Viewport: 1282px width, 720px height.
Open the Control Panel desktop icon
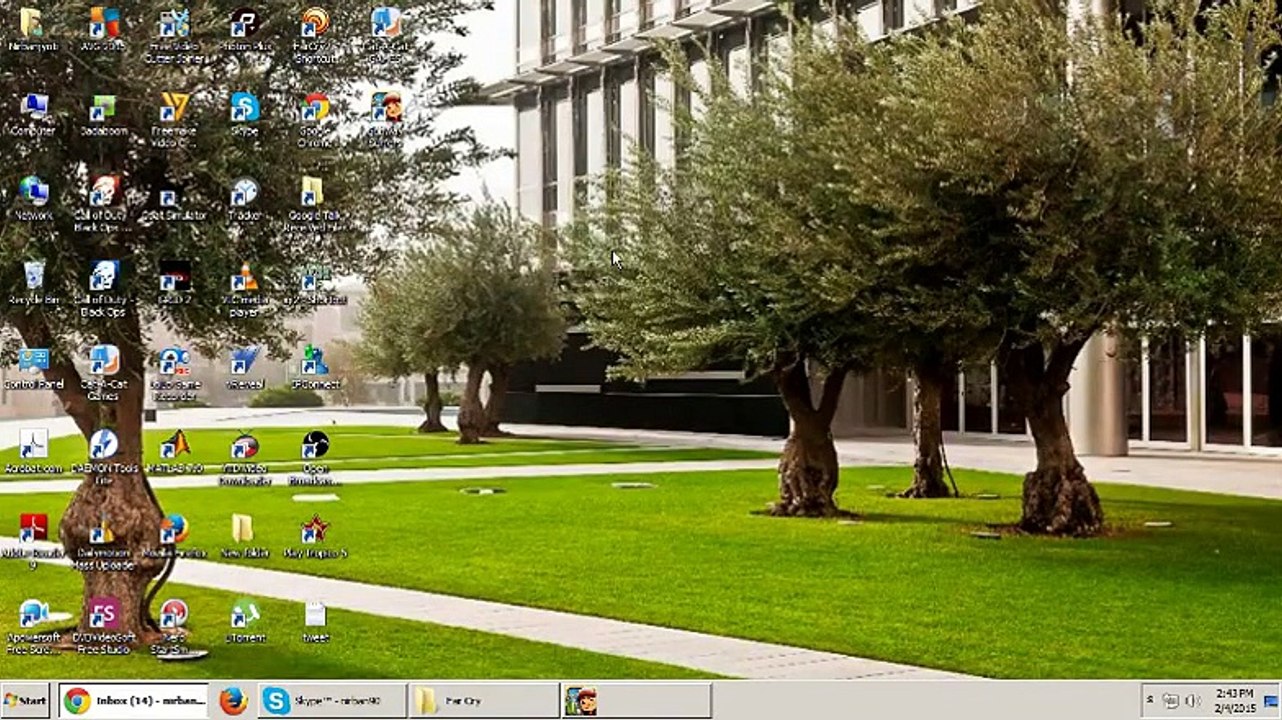[33, 367]
